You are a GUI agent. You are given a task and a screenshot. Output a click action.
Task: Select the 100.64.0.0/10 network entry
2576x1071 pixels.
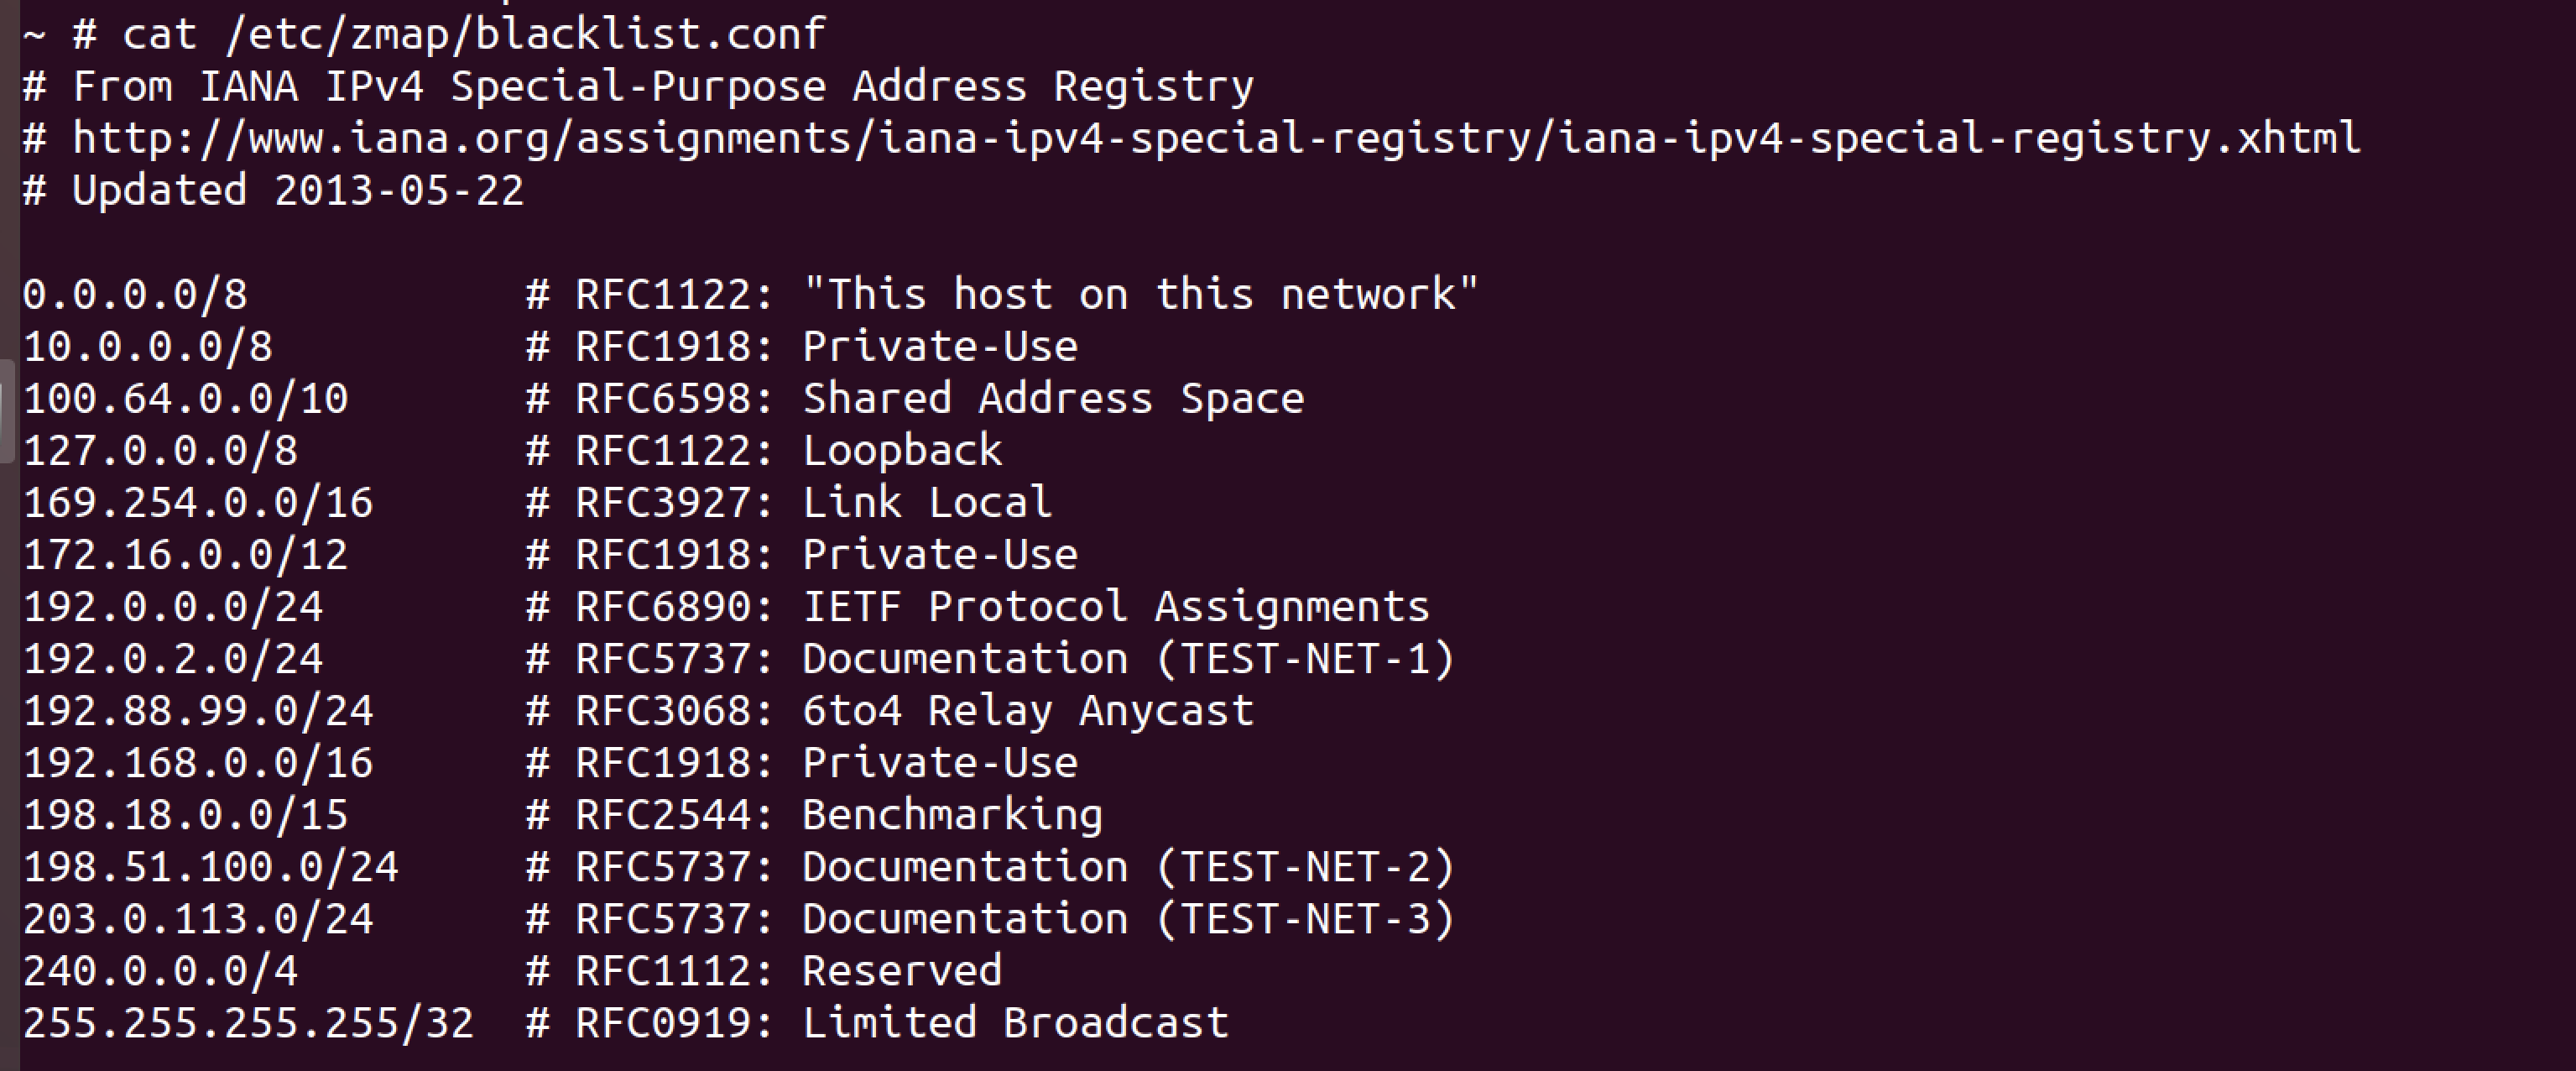coord(185,399)
